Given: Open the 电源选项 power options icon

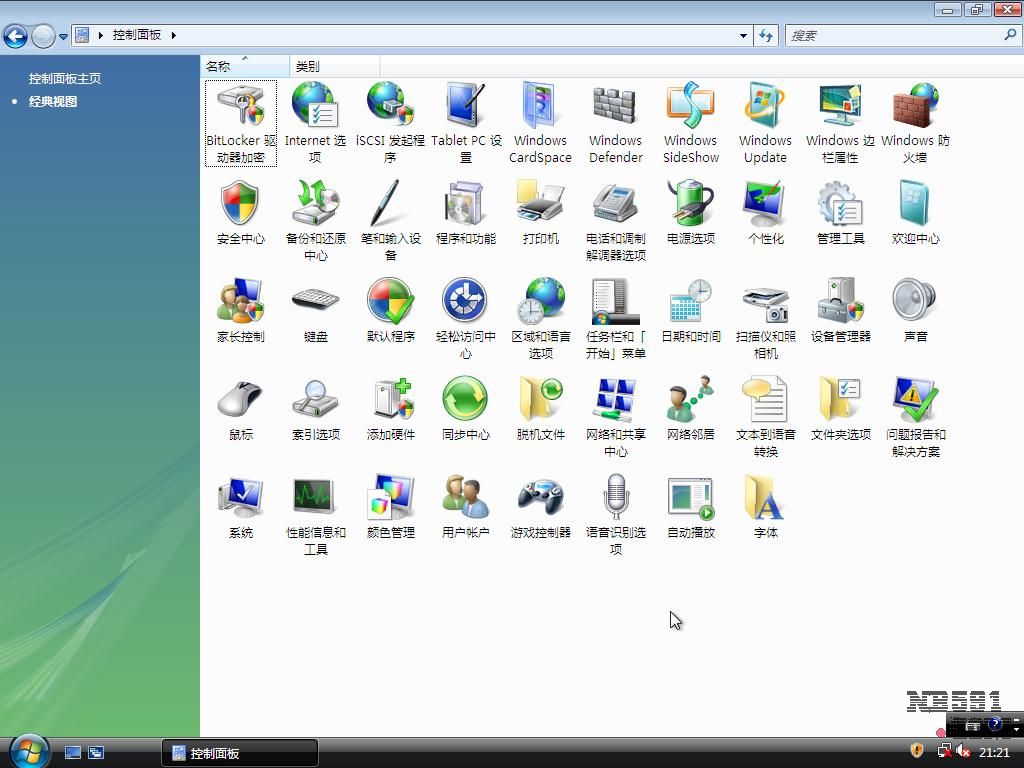Looking at the screenshot, I should (690, 205).
